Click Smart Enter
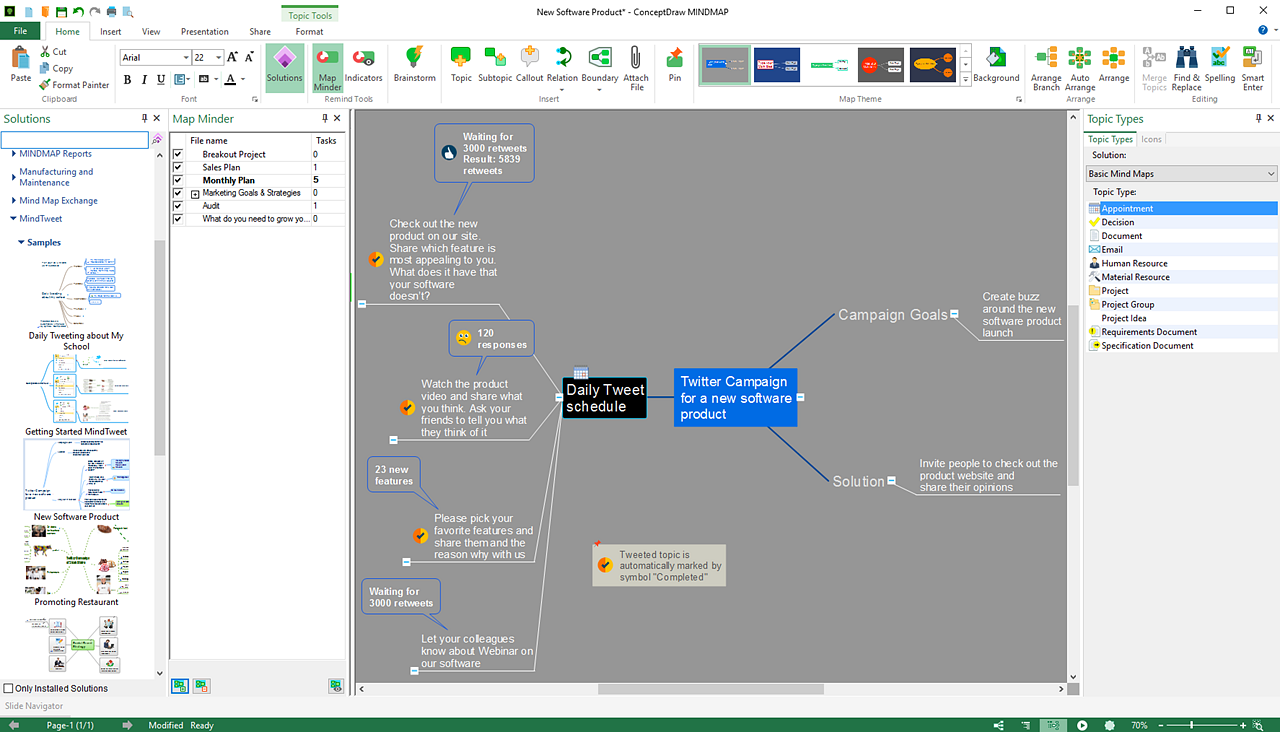The image size is (1280, 732). [x=1253, y=67]
